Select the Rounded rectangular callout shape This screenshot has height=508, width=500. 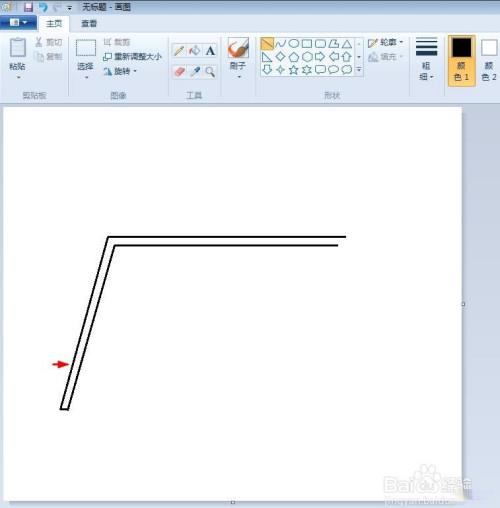pyautogui.click(x=320, y=70)
